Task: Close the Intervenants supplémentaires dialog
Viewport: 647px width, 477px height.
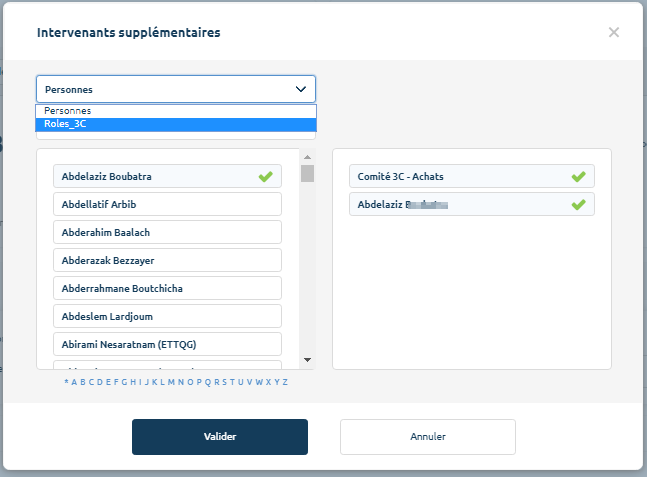Action: [614, 32]
